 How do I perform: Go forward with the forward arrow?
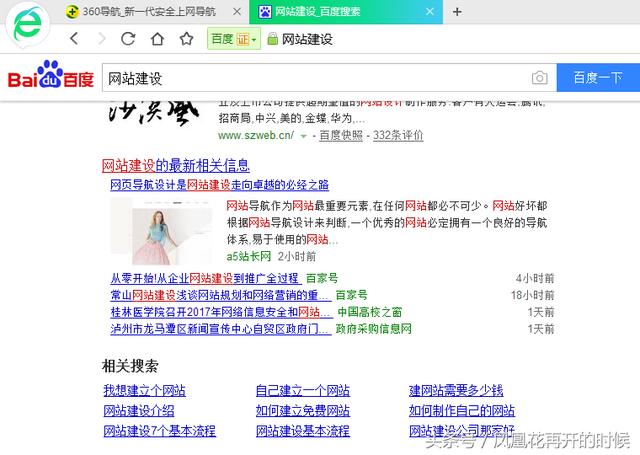tap(102, 39)
